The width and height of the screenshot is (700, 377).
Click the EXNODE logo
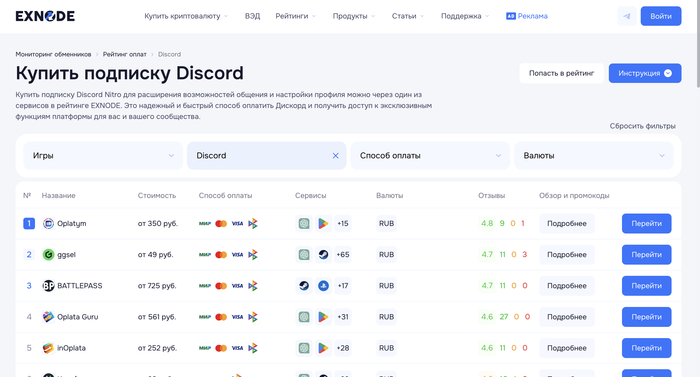click(45, 16)
